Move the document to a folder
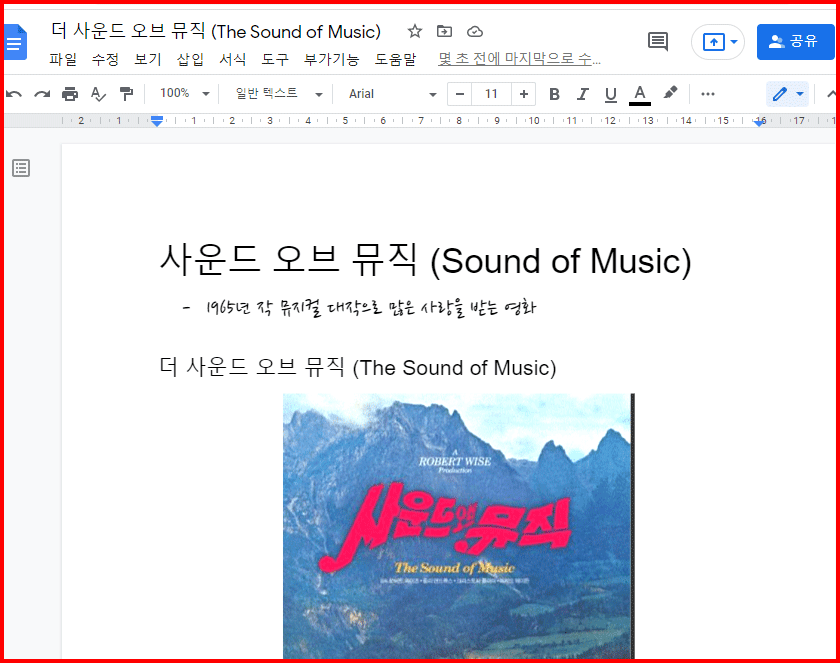Viewport: 840px width, 663px height. coord(444,32)
